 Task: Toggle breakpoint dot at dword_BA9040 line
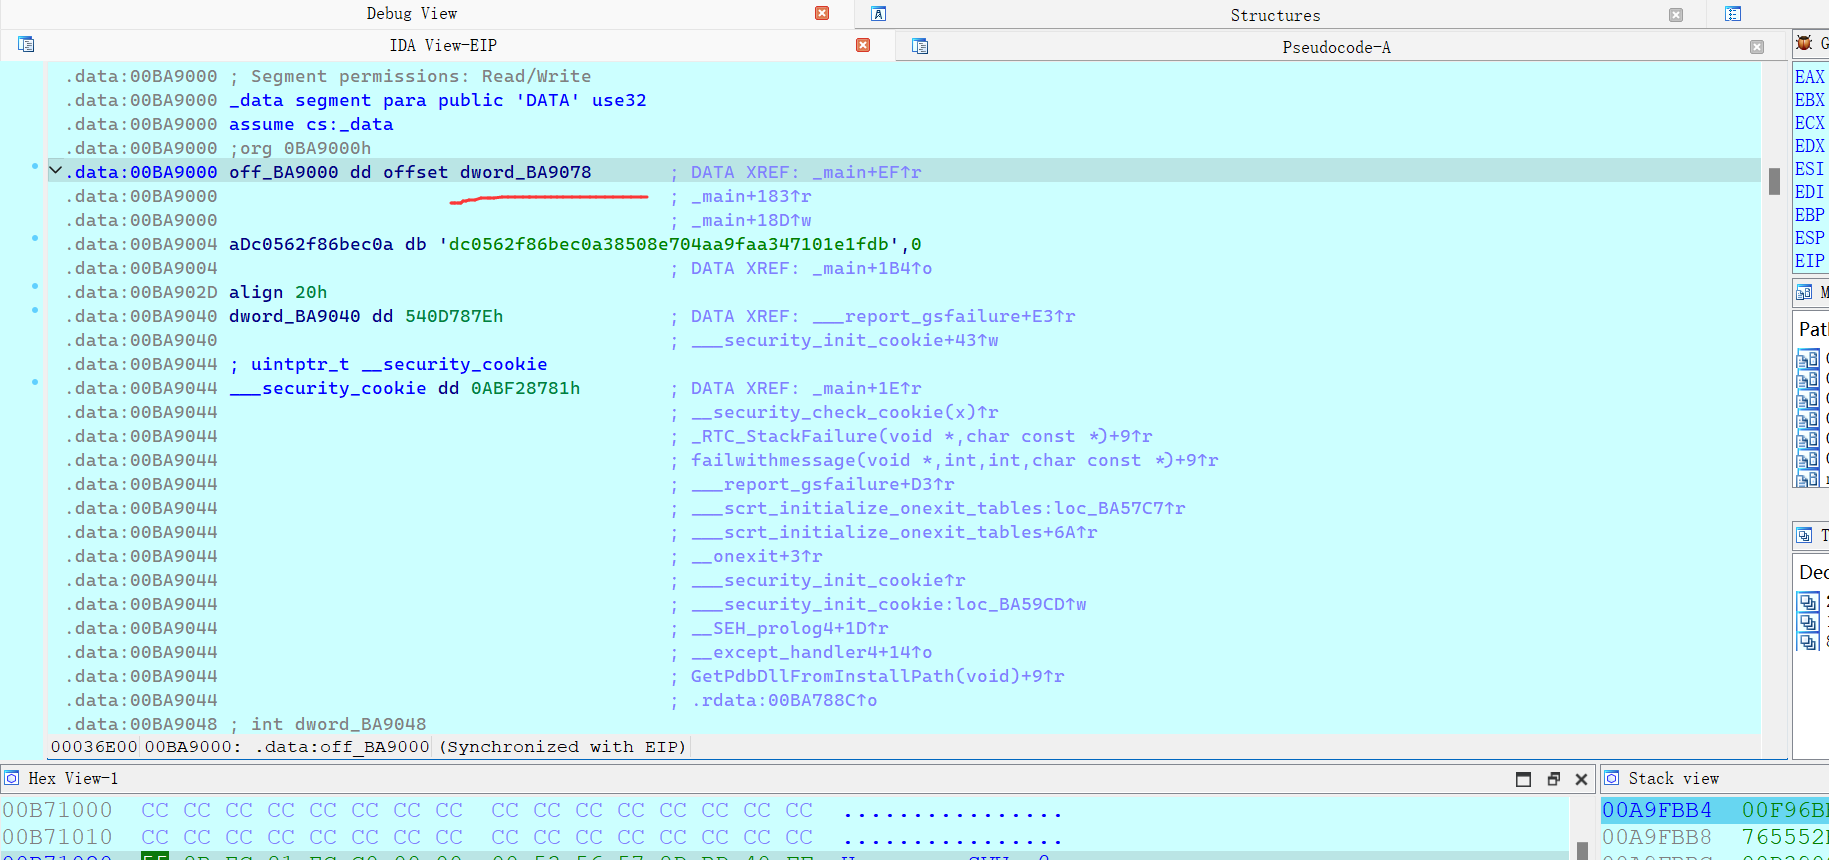[x=35, y=310]
